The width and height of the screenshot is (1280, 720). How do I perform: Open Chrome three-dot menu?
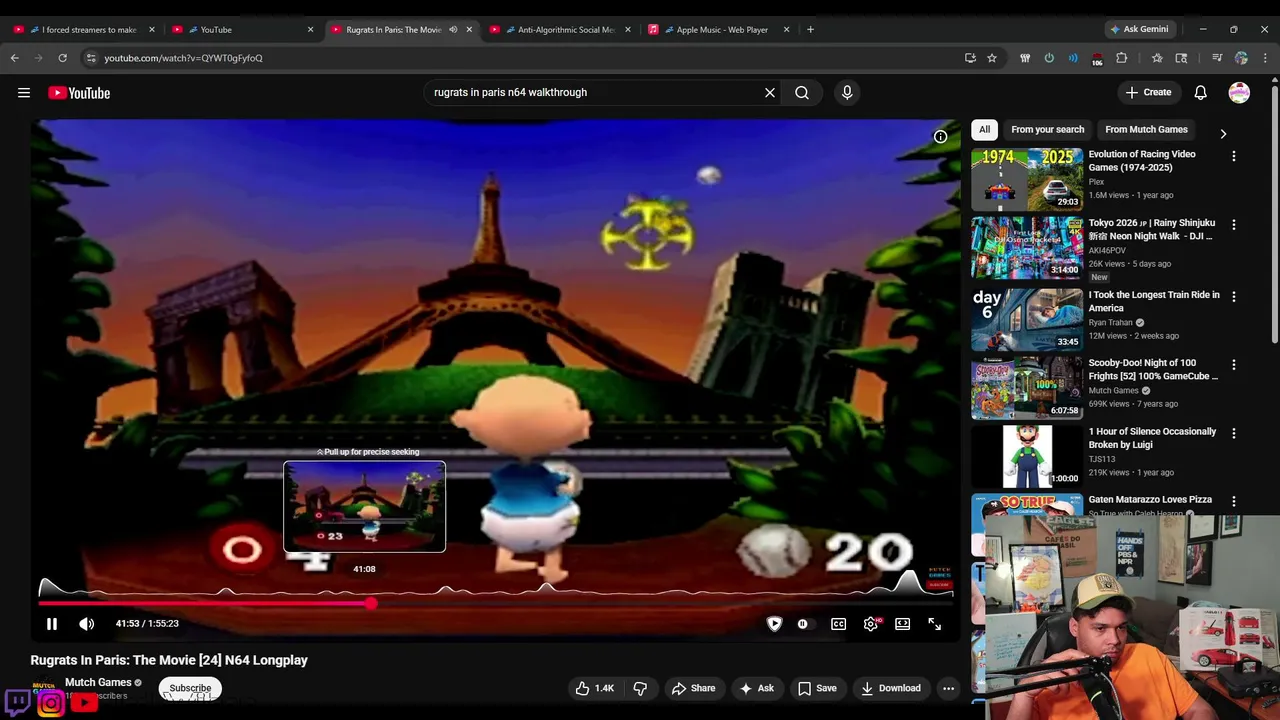click(1265, 58)
